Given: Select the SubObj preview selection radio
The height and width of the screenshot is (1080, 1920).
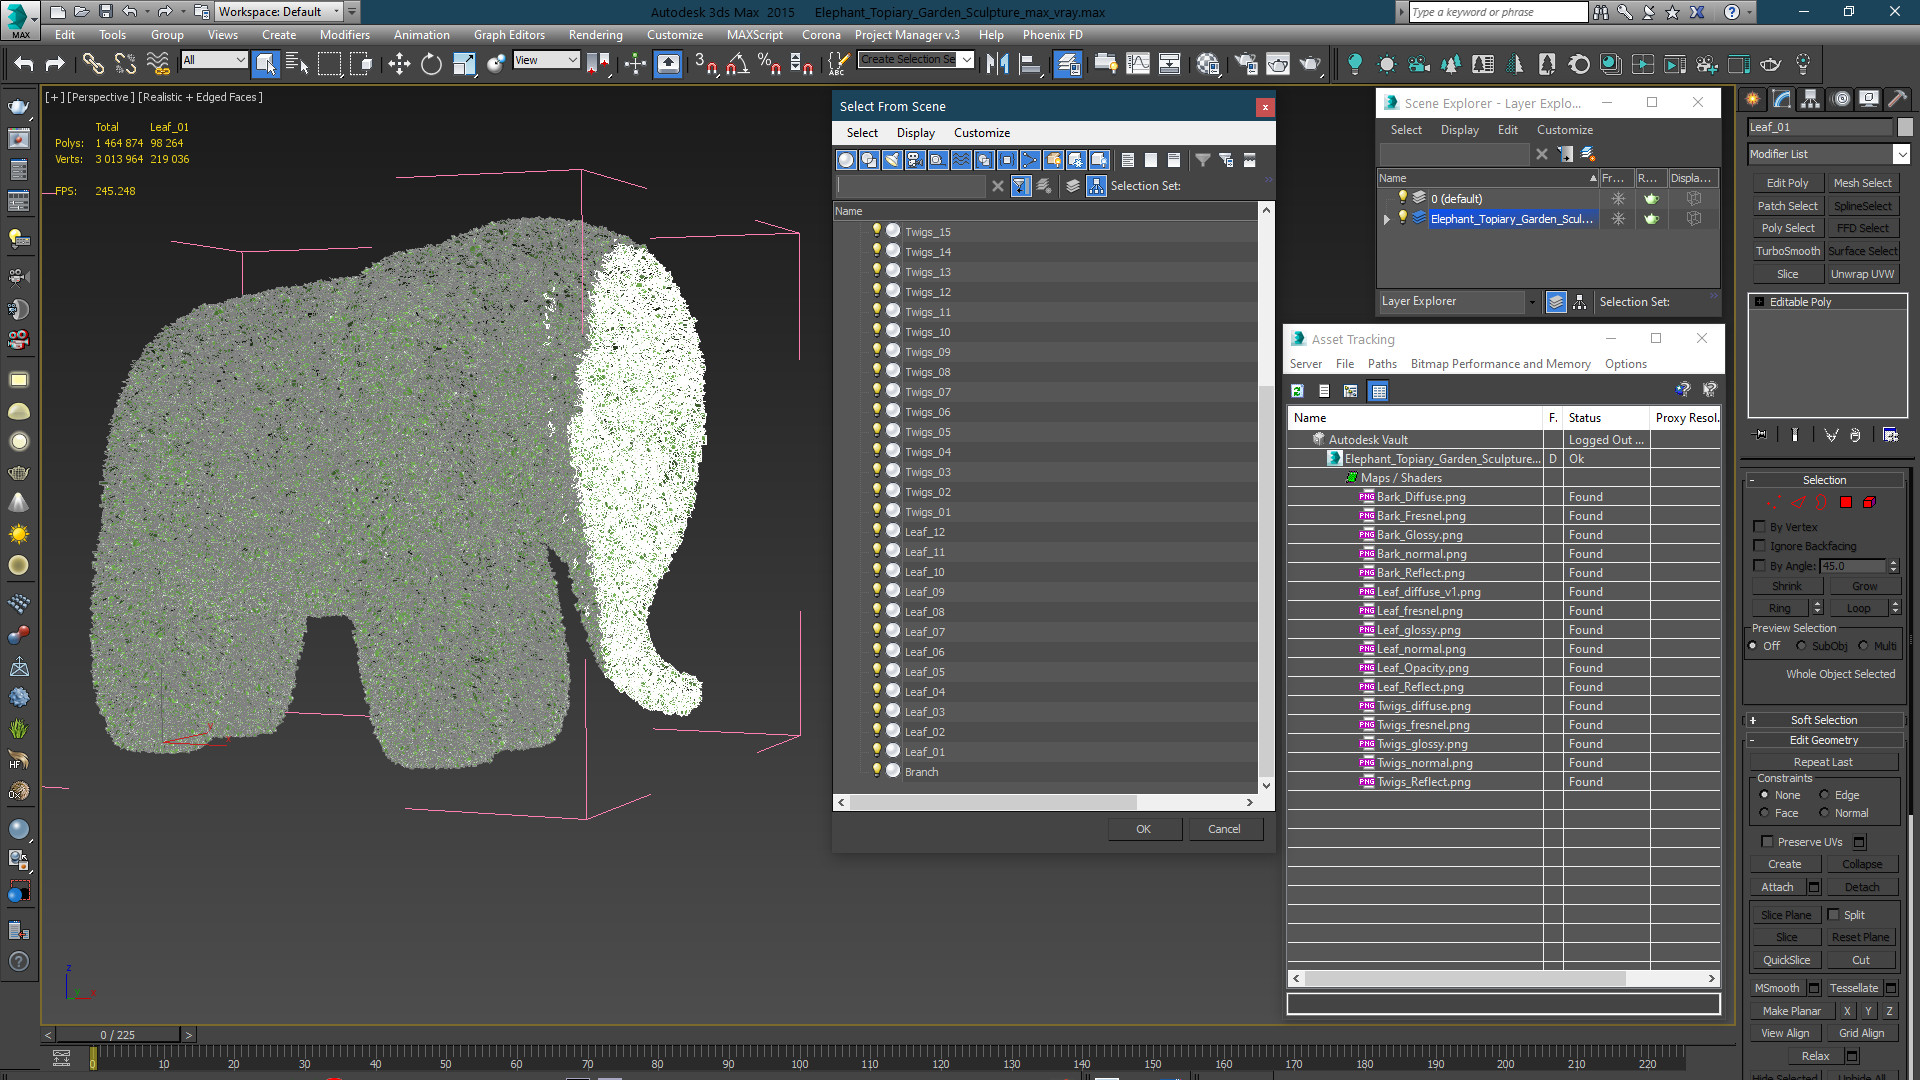Looking at the screenshot, I should point(1802,646).
